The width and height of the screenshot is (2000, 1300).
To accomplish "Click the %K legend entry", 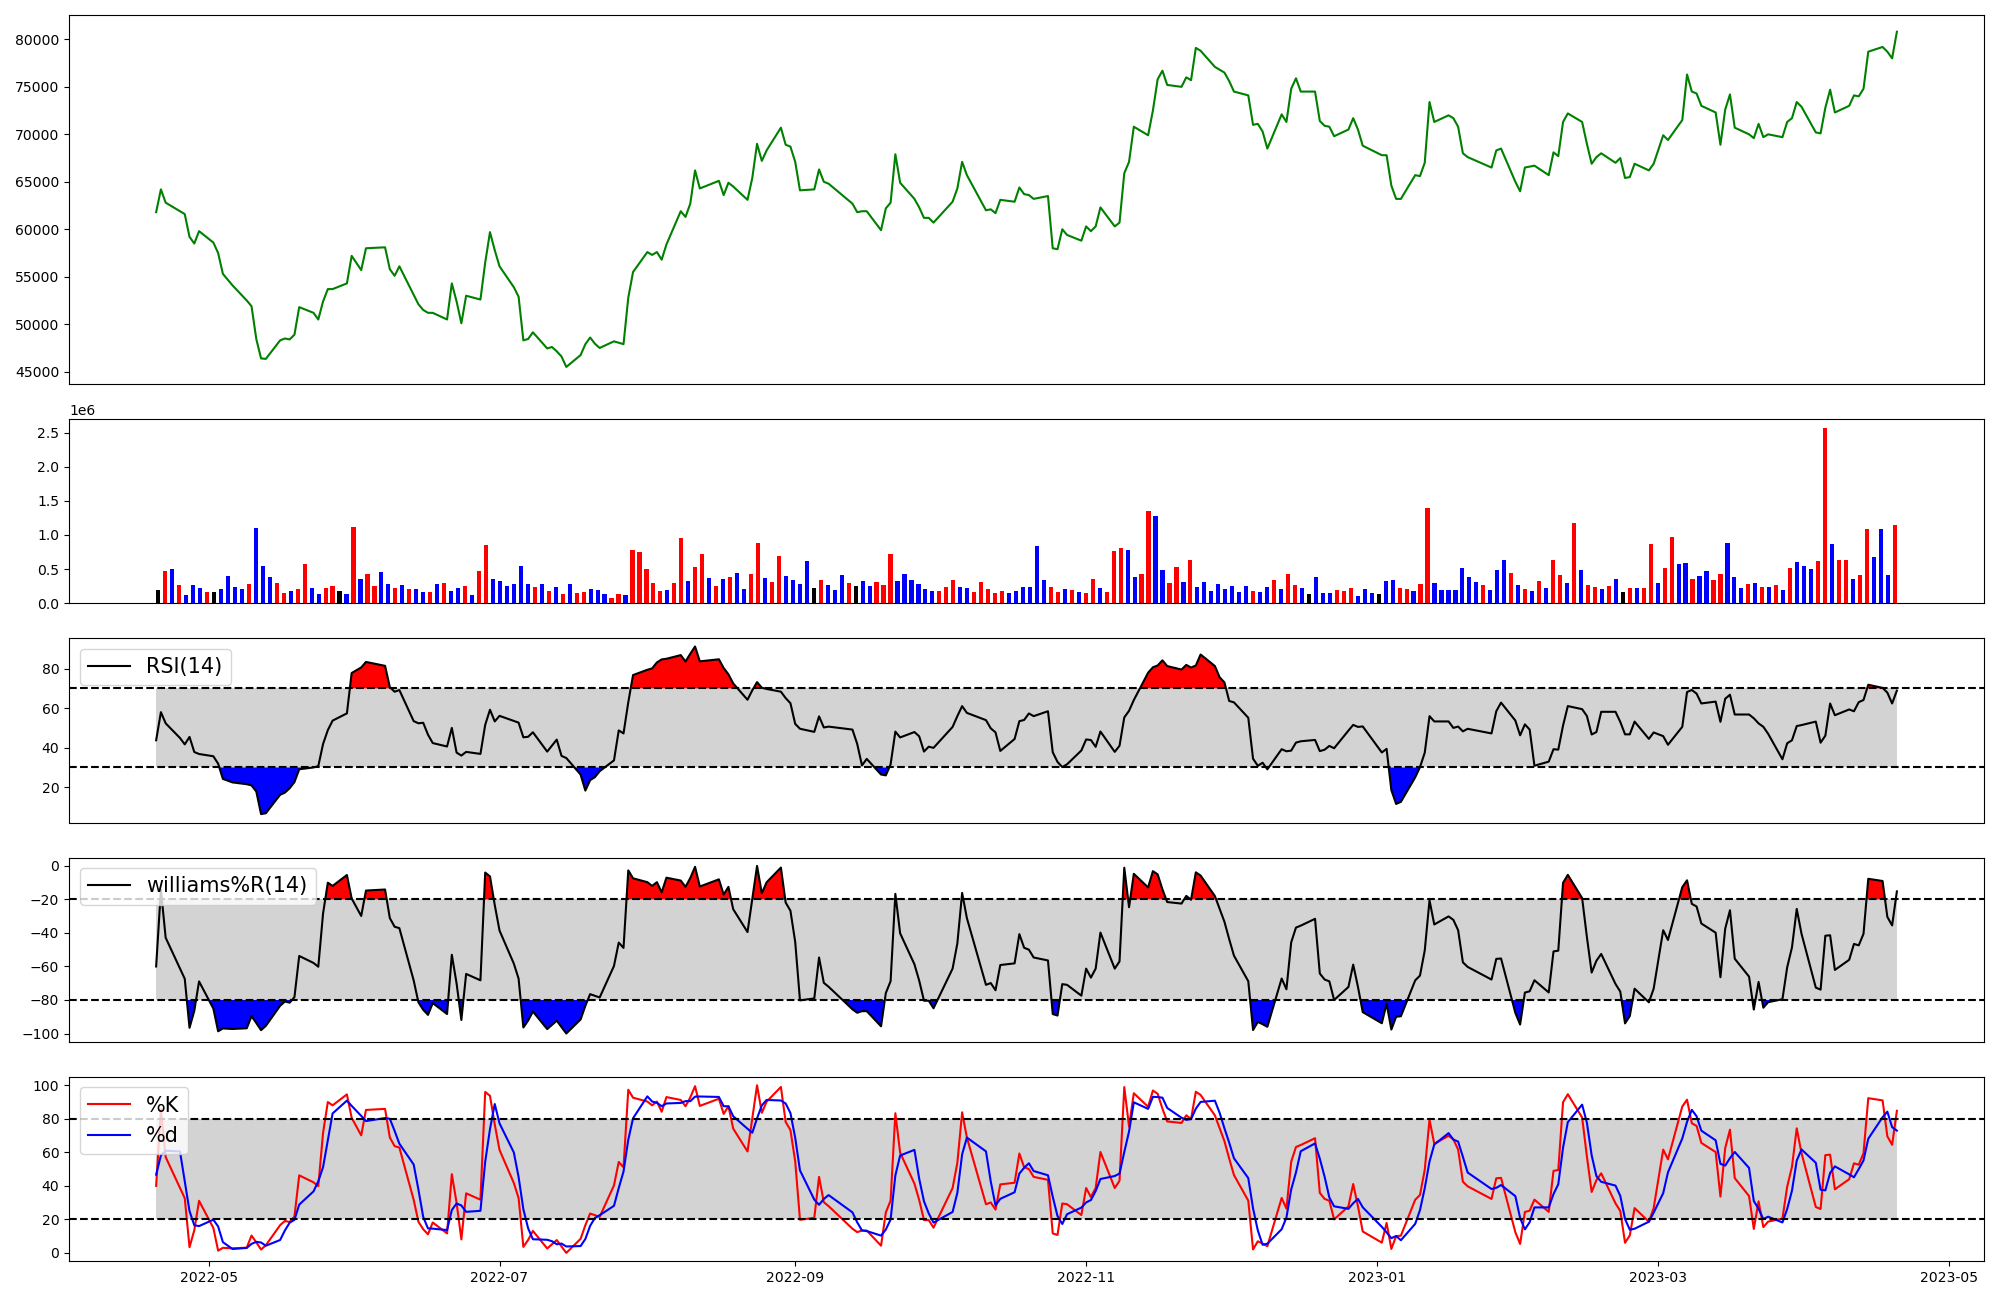I will [162, 1104].
